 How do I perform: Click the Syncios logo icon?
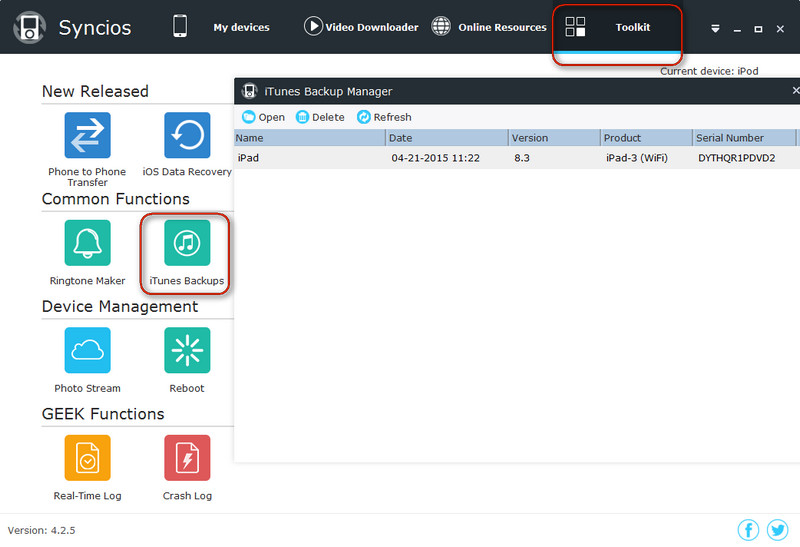tap(30, 28)
